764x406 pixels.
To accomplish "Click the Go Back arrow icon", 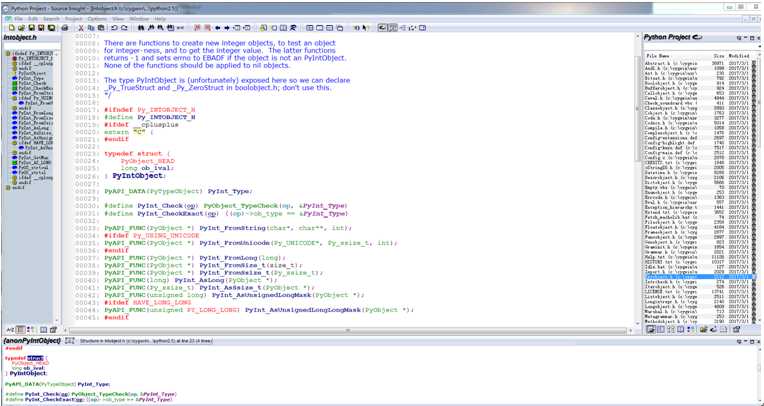I will [x=218, y=28].
